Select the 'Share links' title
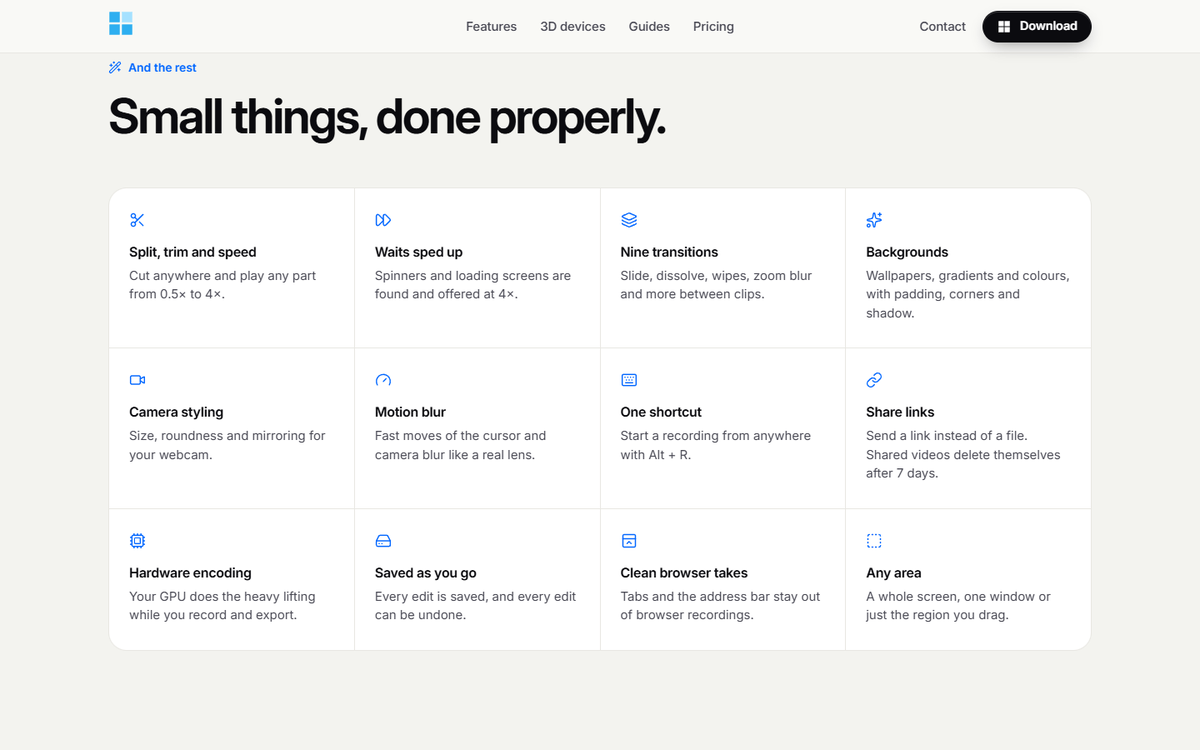Viewport: 1200px width, 750px height. click(x=900, y=412)
